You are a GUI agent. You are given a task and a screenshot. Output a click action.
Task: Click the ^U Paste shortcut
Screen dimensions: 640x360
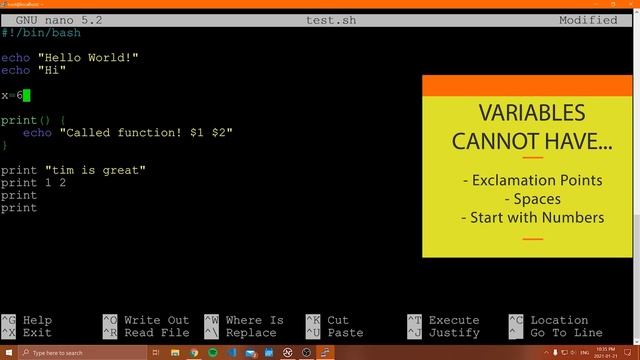coord(335,333)
